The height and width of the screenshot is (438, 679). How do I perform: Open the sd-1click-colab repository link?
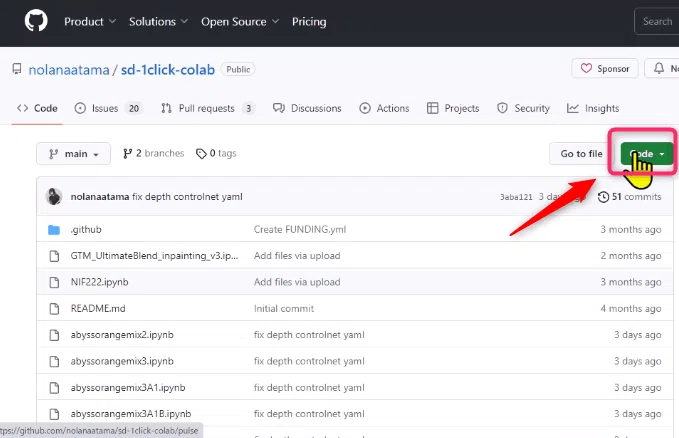pyautogui.click(x=168, y=69)
